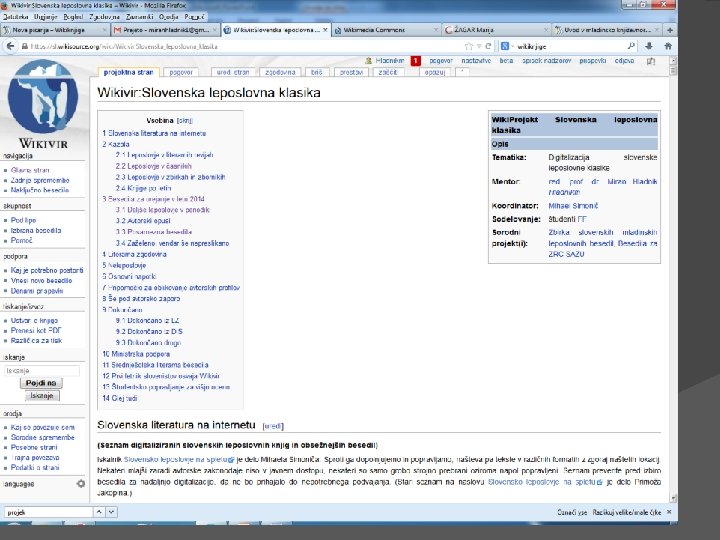Find next match arrow in find bar
The image size is (720, 540).
112,512
